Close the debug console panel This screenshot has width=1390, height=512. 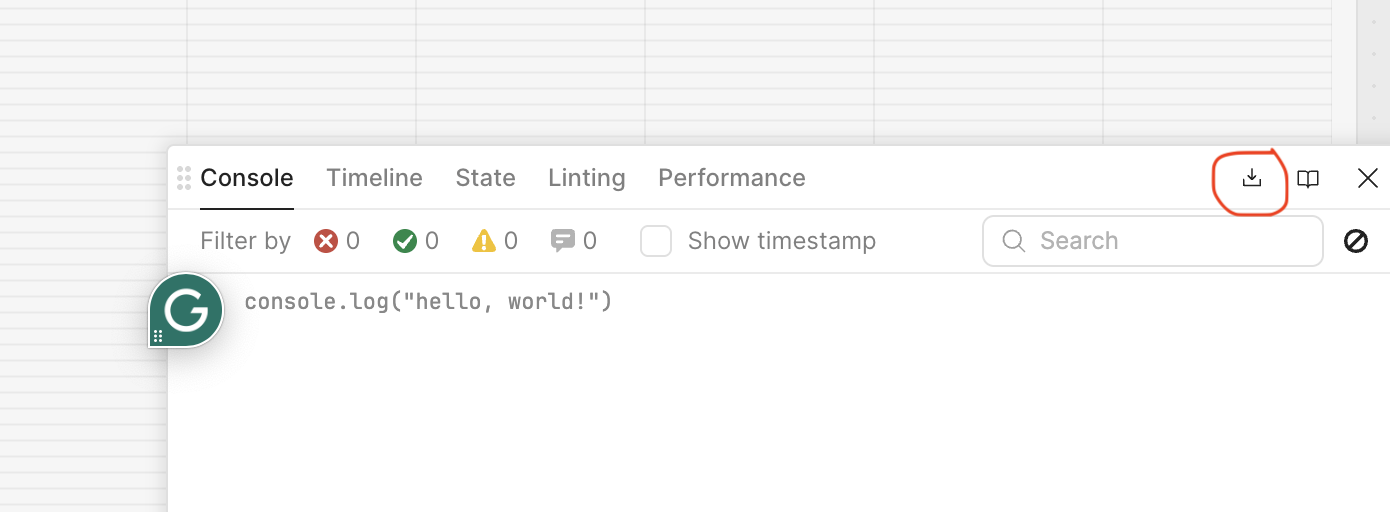1368,179
